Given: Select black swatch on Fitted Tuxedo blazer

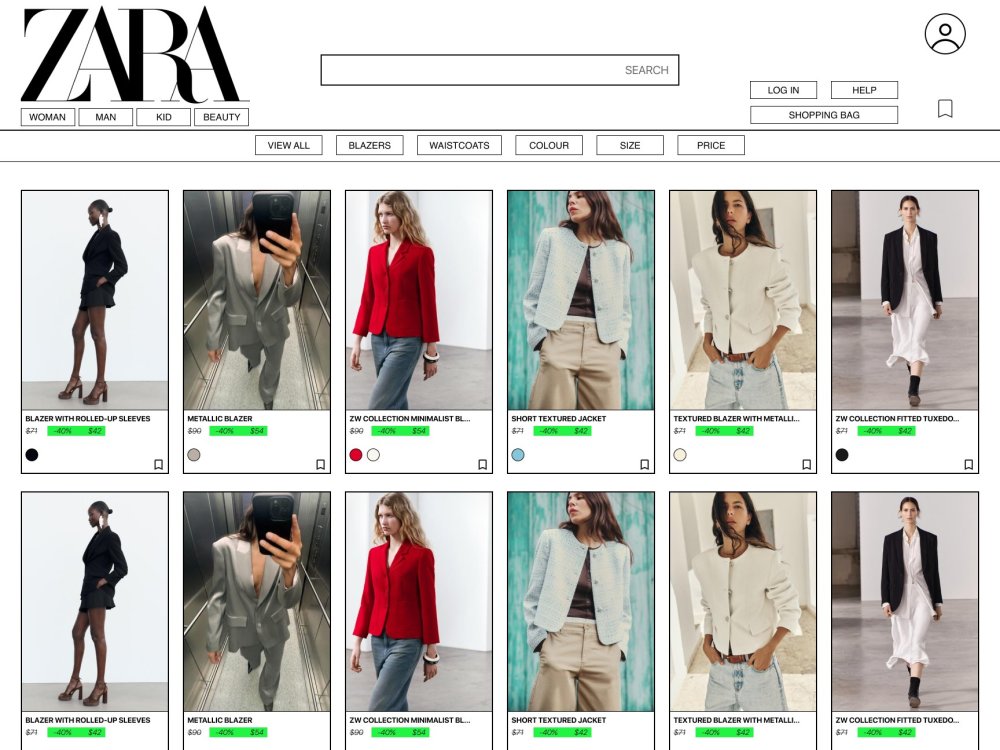Looking at the screenshot, I should tap(842, 455).
